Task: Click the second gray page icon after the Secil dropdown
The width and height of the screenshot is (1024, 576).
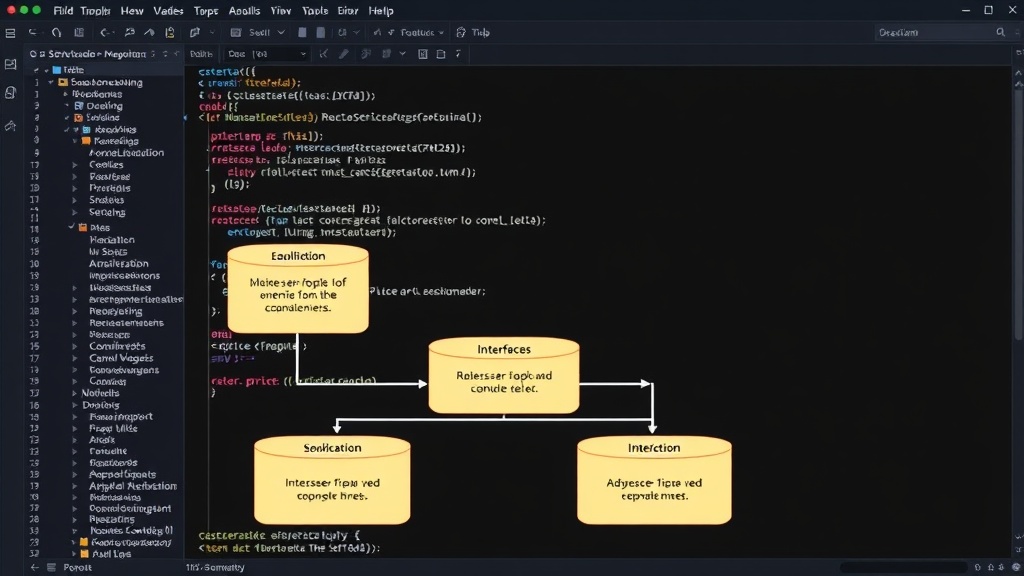Action: (x=321, y=33)
